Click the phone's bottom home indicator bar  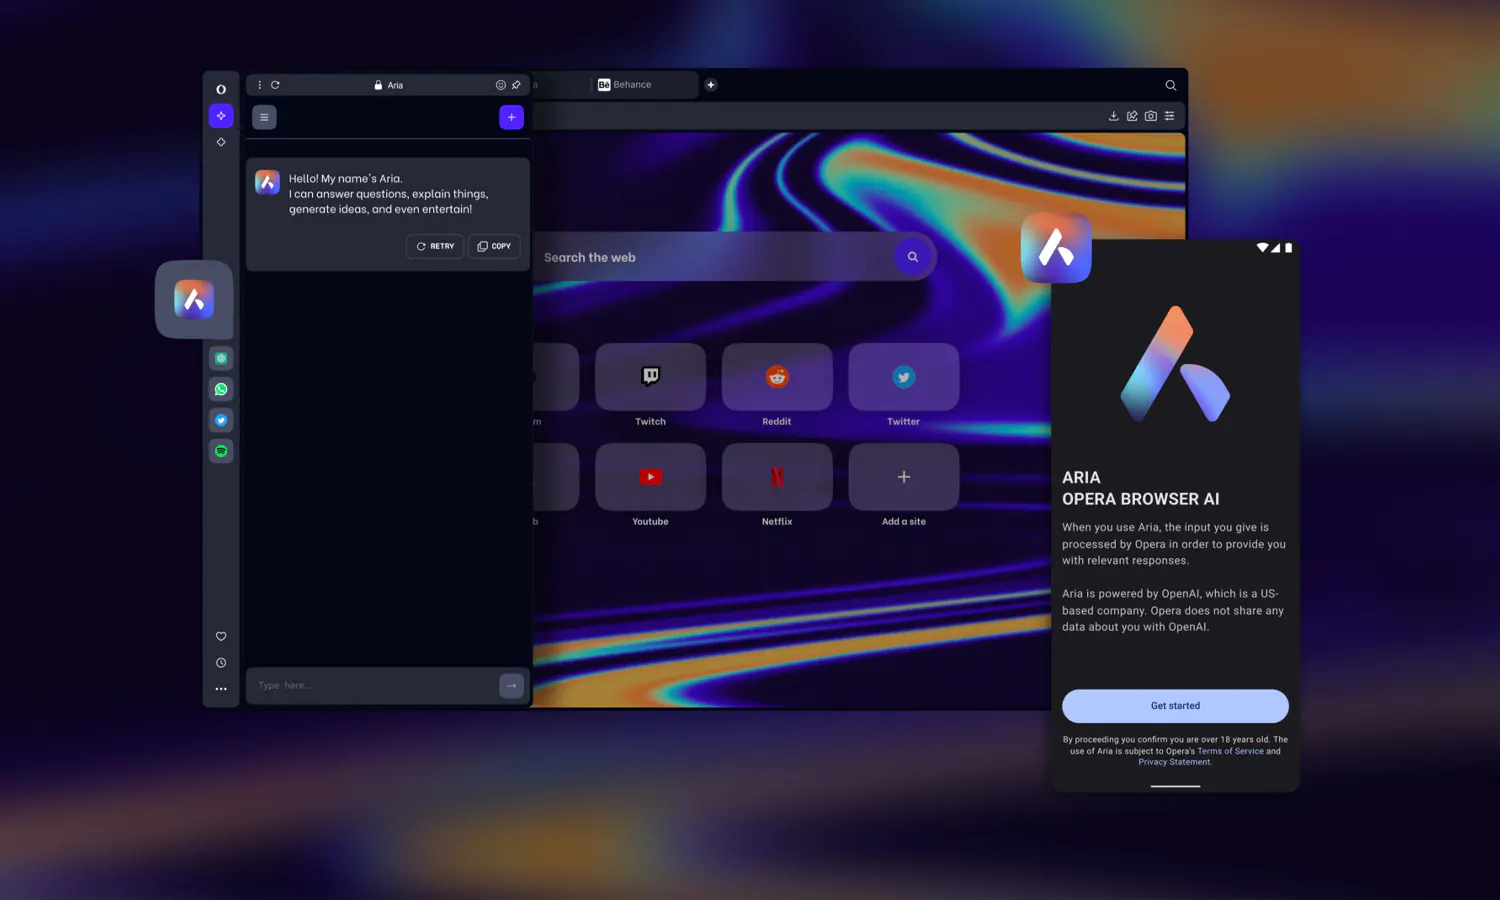point(1175,786)
